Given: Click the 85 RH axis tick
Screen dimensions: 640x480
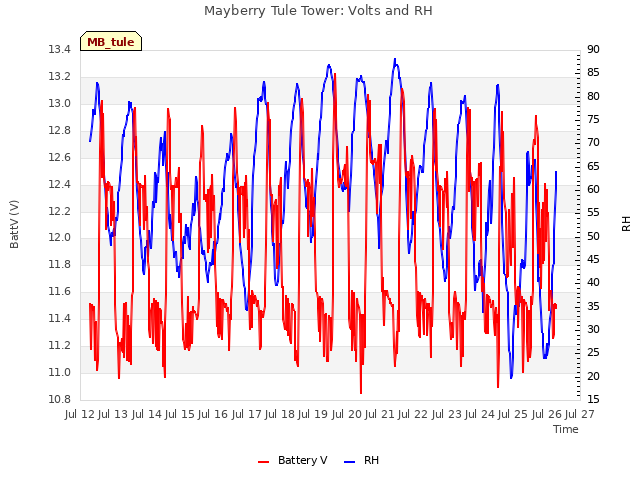Looking at the screenshot, I should [x=593, y=73].
